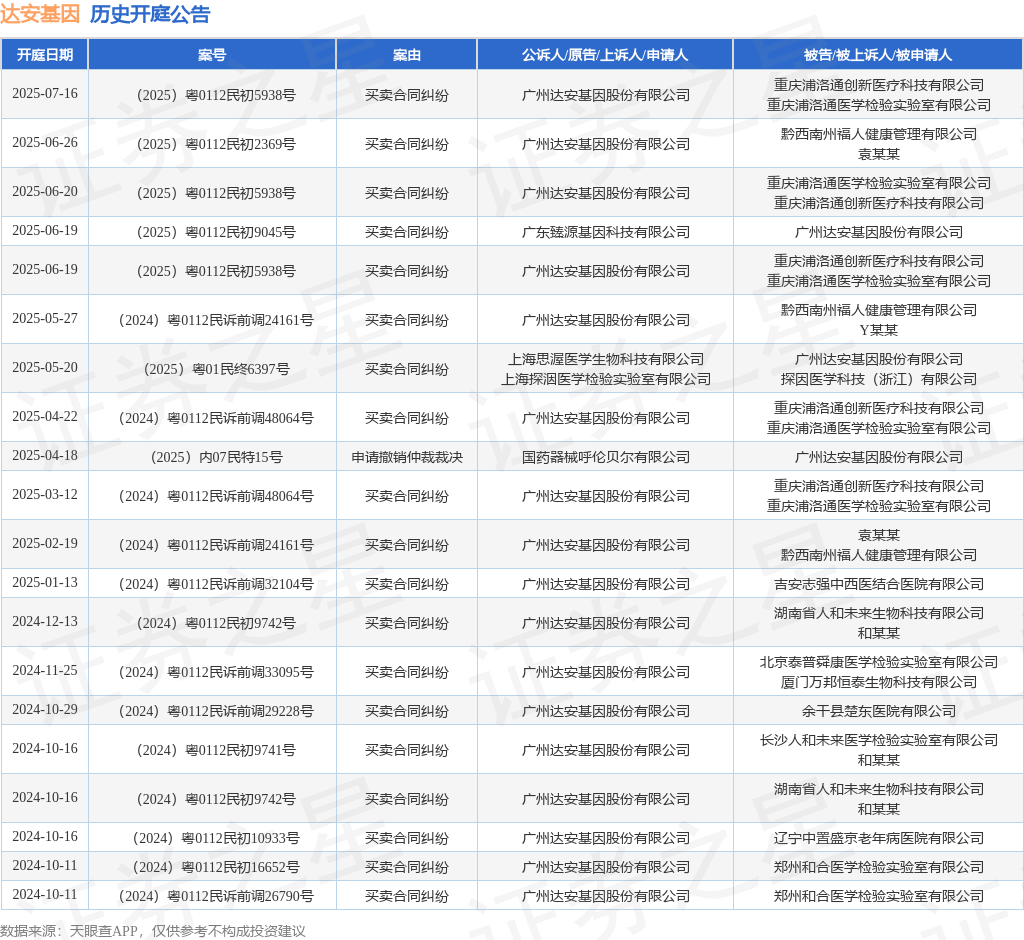Click 买卖合同纠纷 in the 2025-01-13 row
The image size is (1024, 940).
click(x=407, y=584)
